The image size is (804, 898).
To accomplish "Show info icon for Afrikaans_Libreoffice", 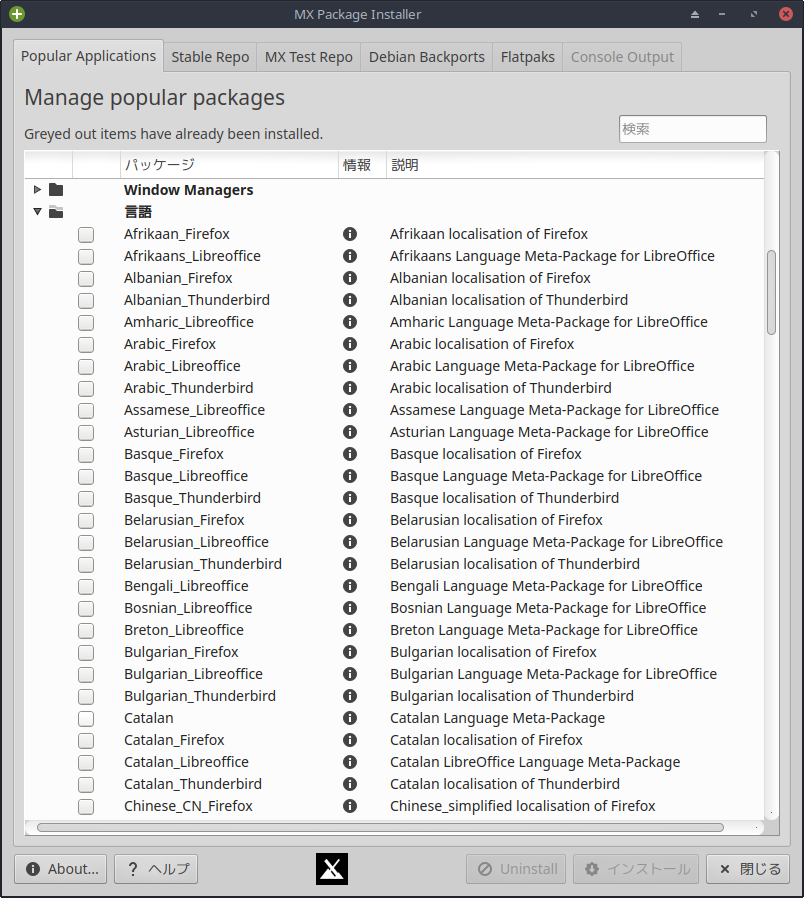I will tap(350, 256).
